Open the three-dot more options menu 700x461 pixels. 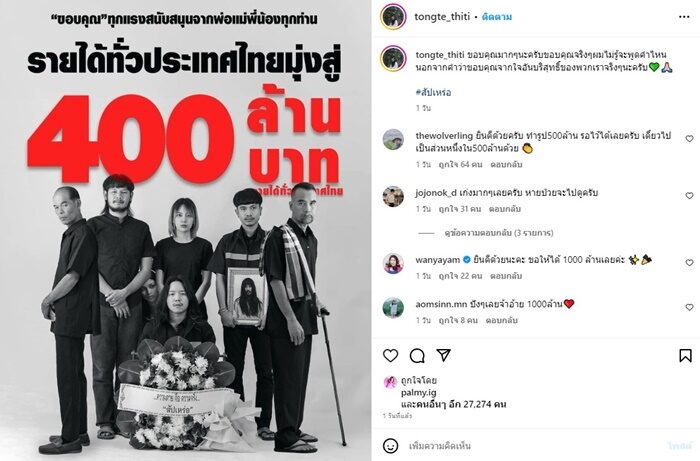(x=684, y=17)
